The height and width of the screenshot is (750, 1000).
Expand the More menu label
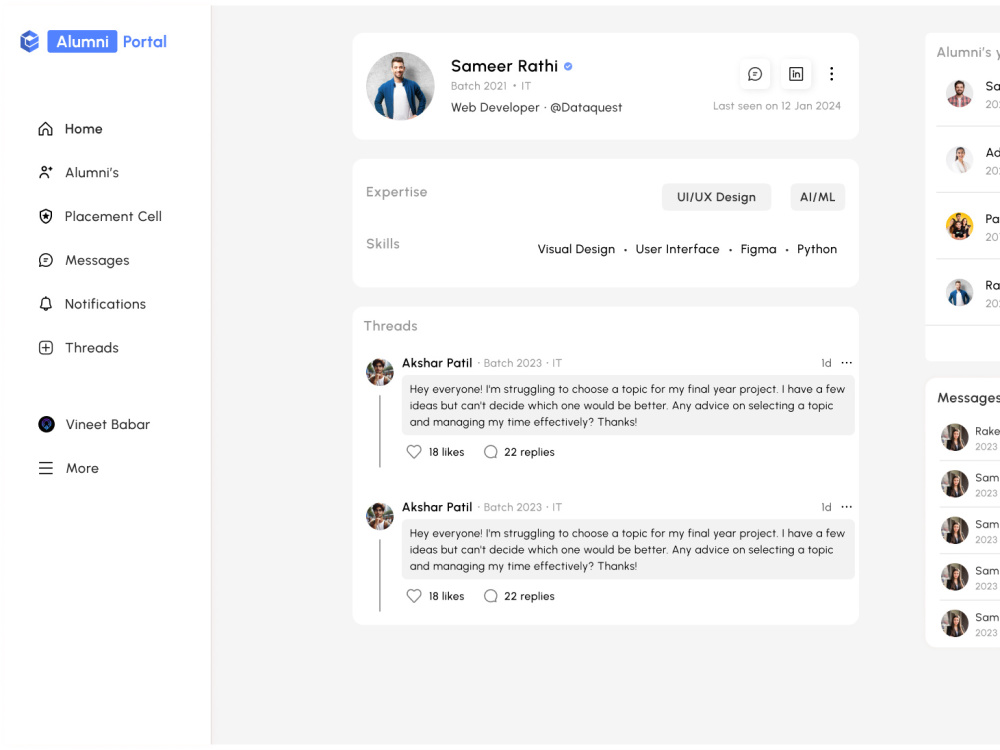pyautogui.click(x=82, y=468)
